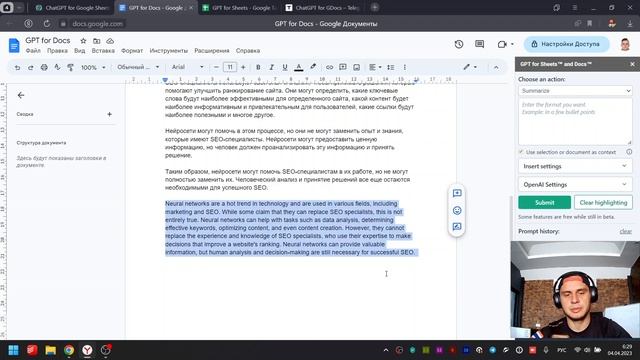Toggle bold formatting
This screenshot has height=360, width=640.
[x=258, y=67]
